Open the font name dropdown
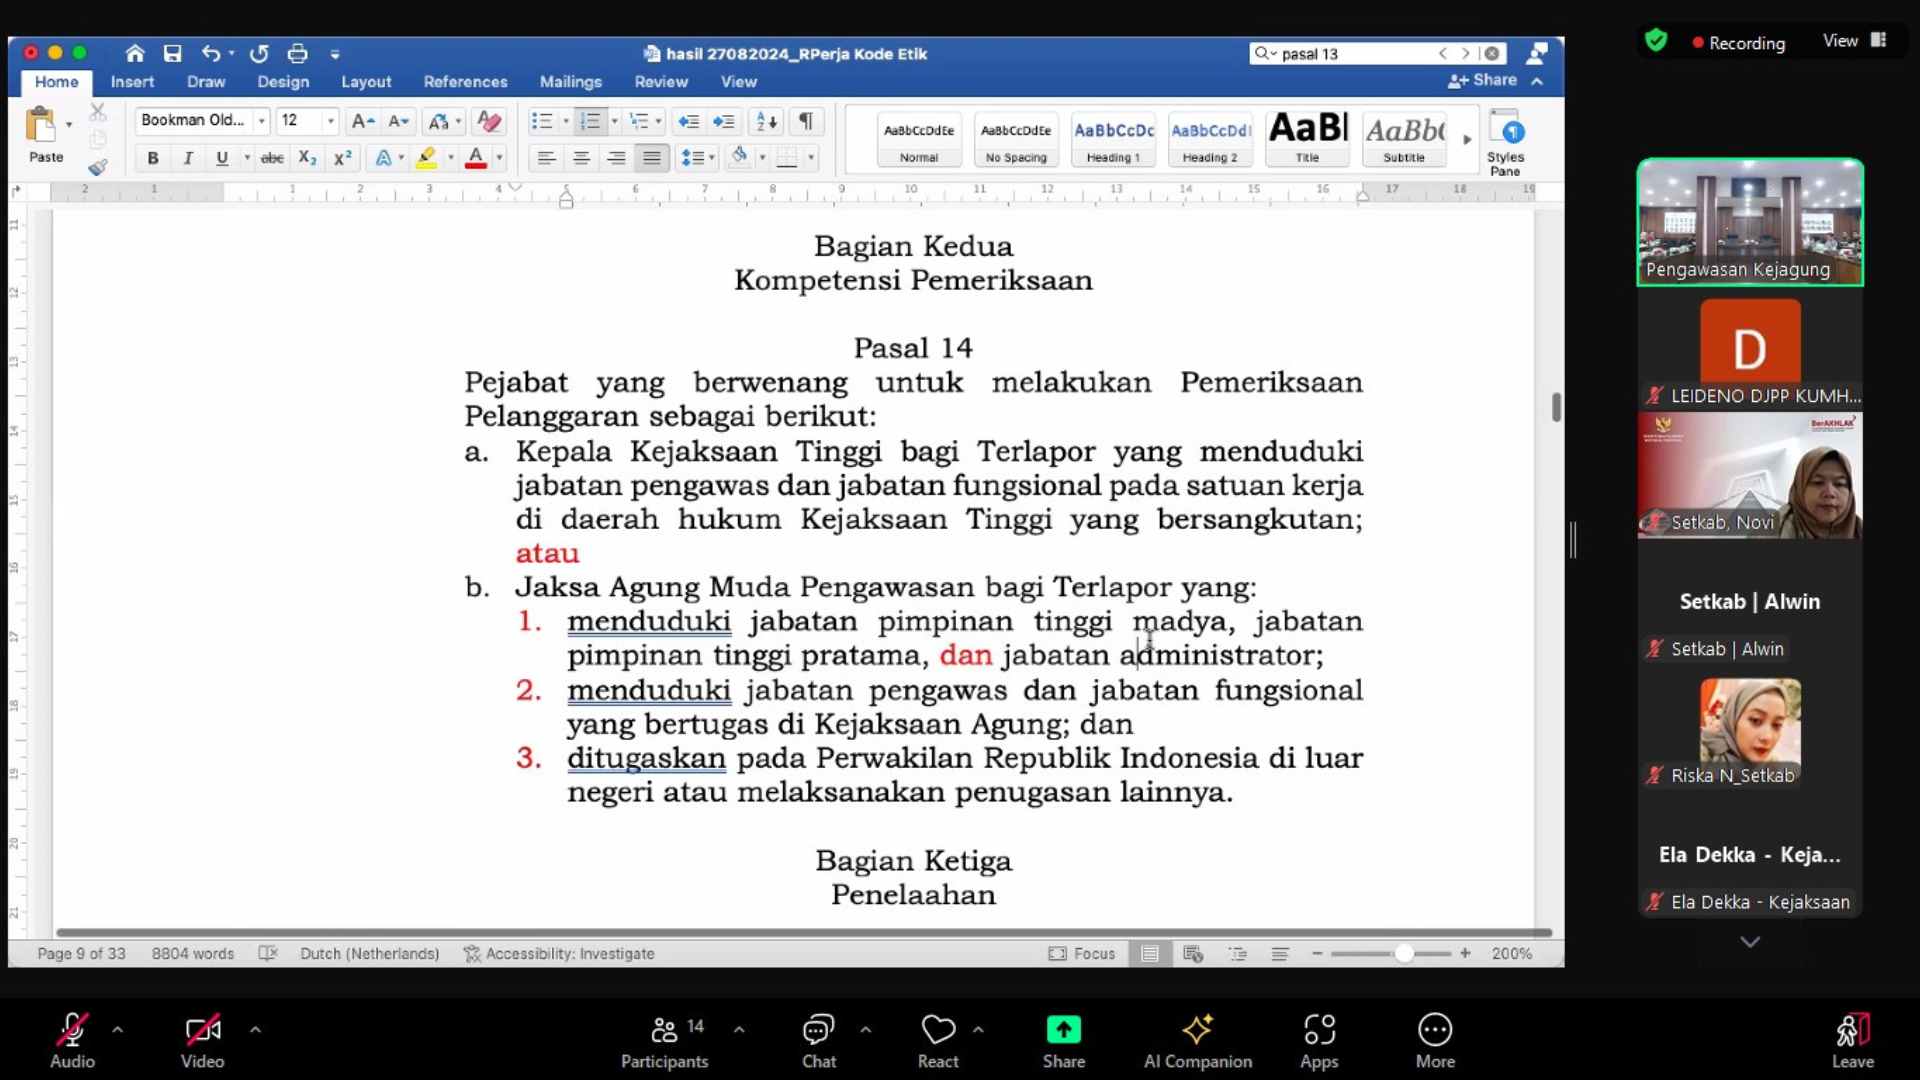 [261, 121]
